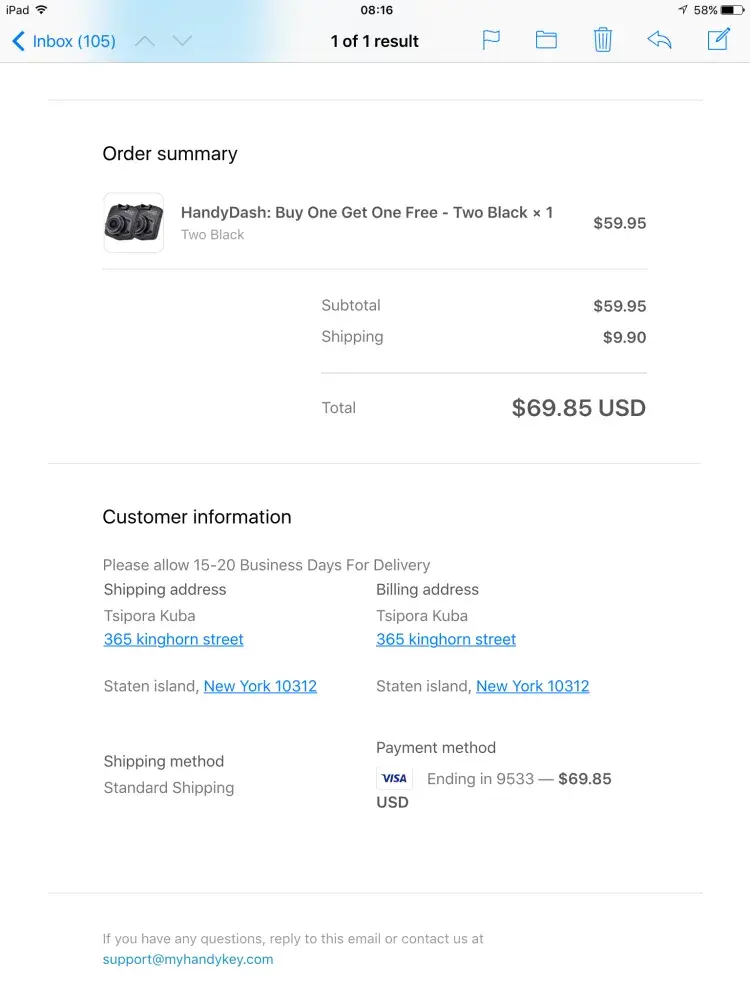The height and width of the screenshot is (1000, 750).
Task: Tap the battery status indicator
Action: [733, 10]
